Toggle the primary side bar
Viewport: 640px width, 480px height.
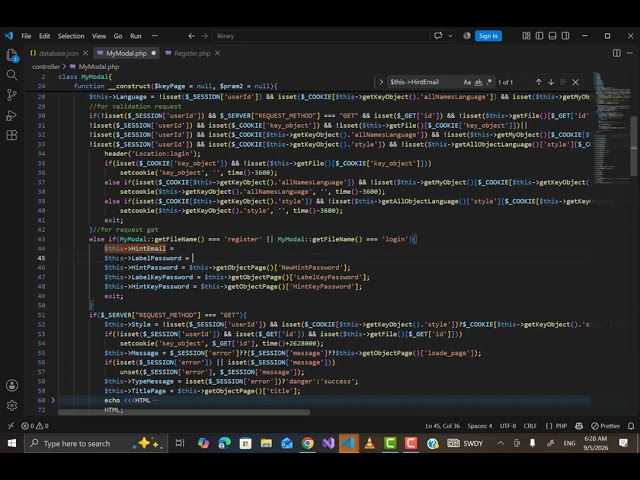coord(539,36)
